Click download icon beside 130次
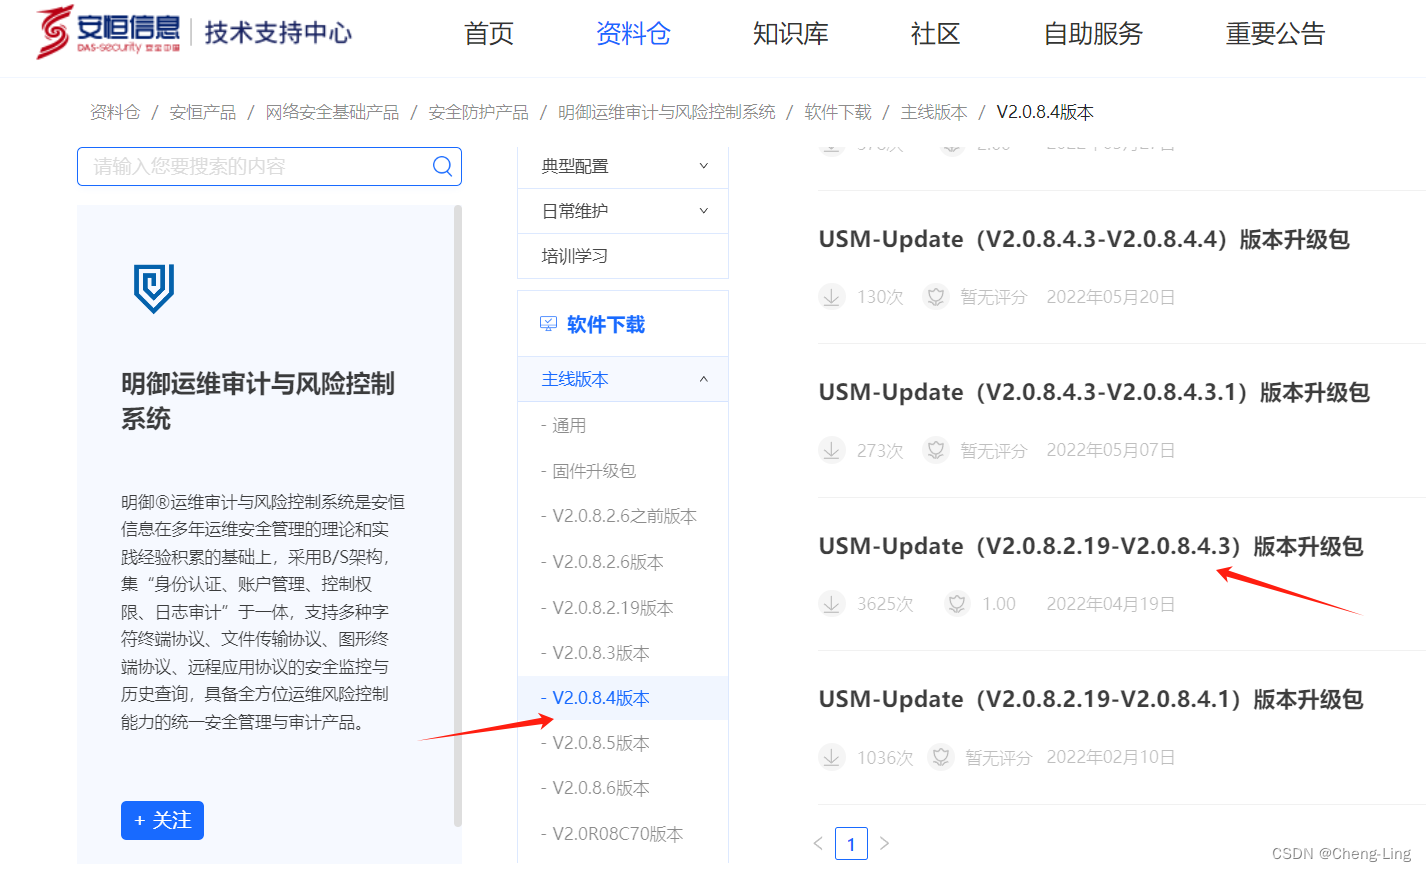Viewport: 1426px width, 872px height. click(832, 297)
